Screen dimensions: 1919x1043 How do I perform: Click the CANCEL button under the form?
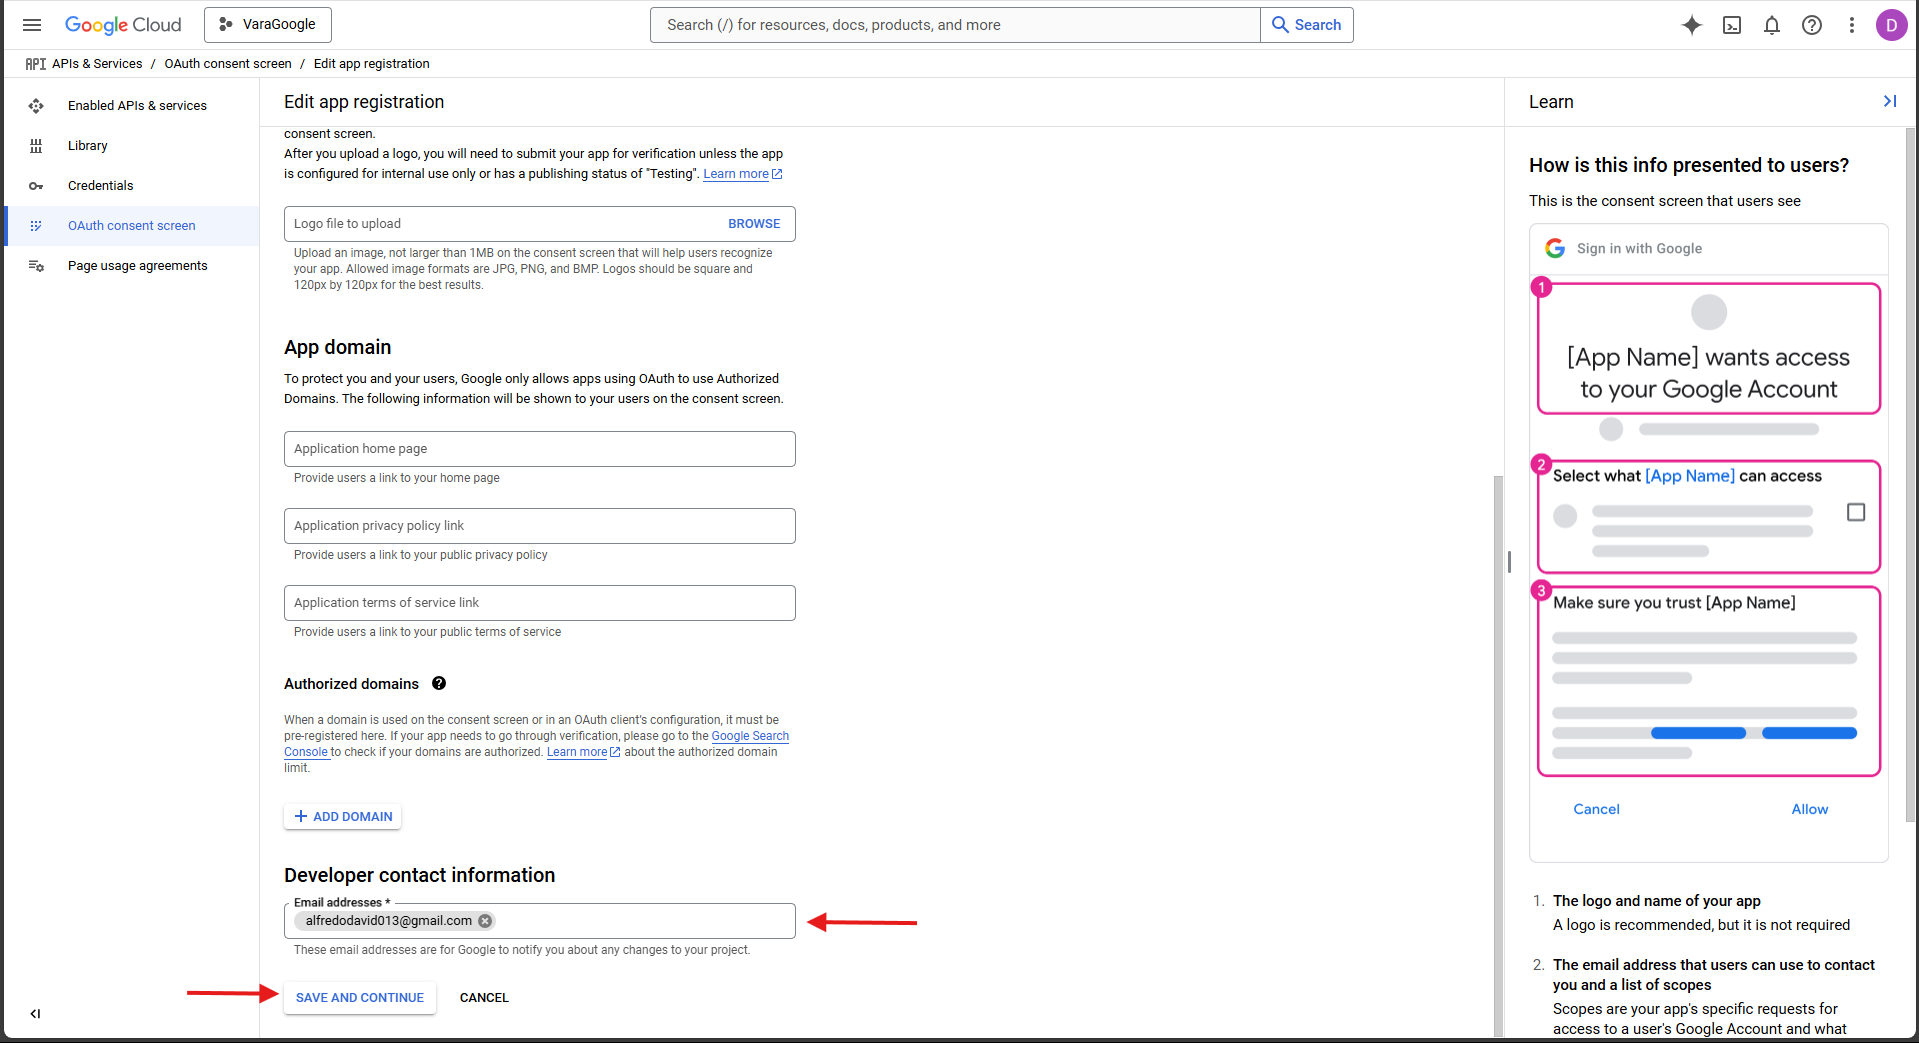pos(484,998)
